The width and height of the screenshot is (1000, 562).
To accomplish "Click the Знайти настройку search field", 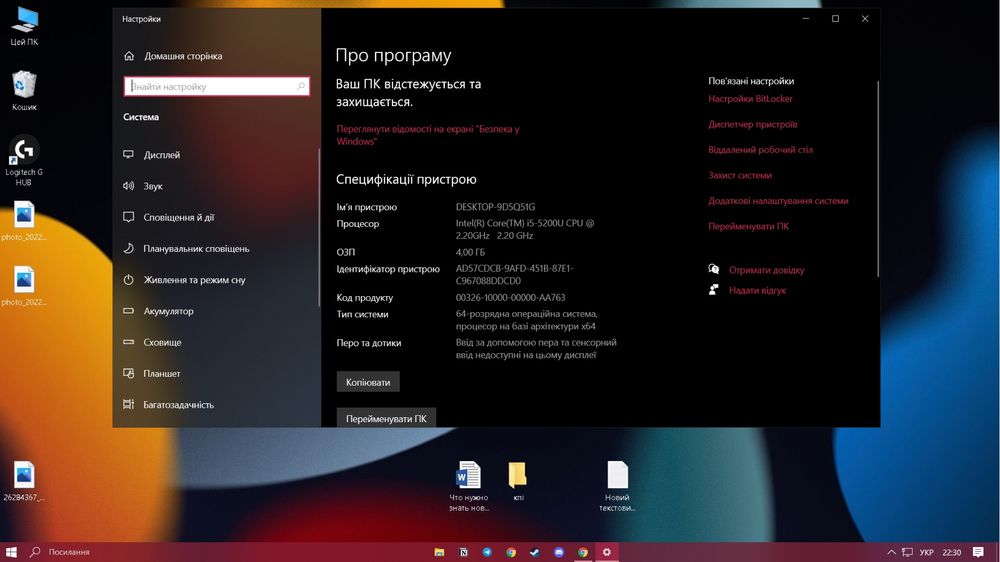I will point(217,86).
